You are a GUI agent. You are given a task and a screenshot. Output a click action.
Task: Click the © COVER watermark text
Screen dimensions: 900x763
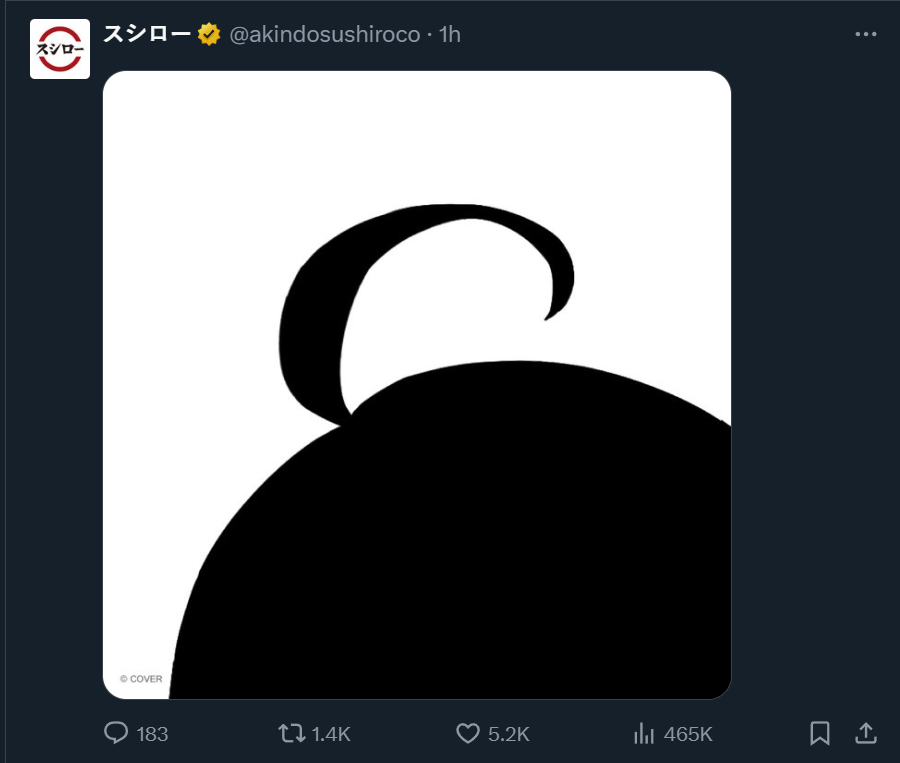tap(141, 679)
